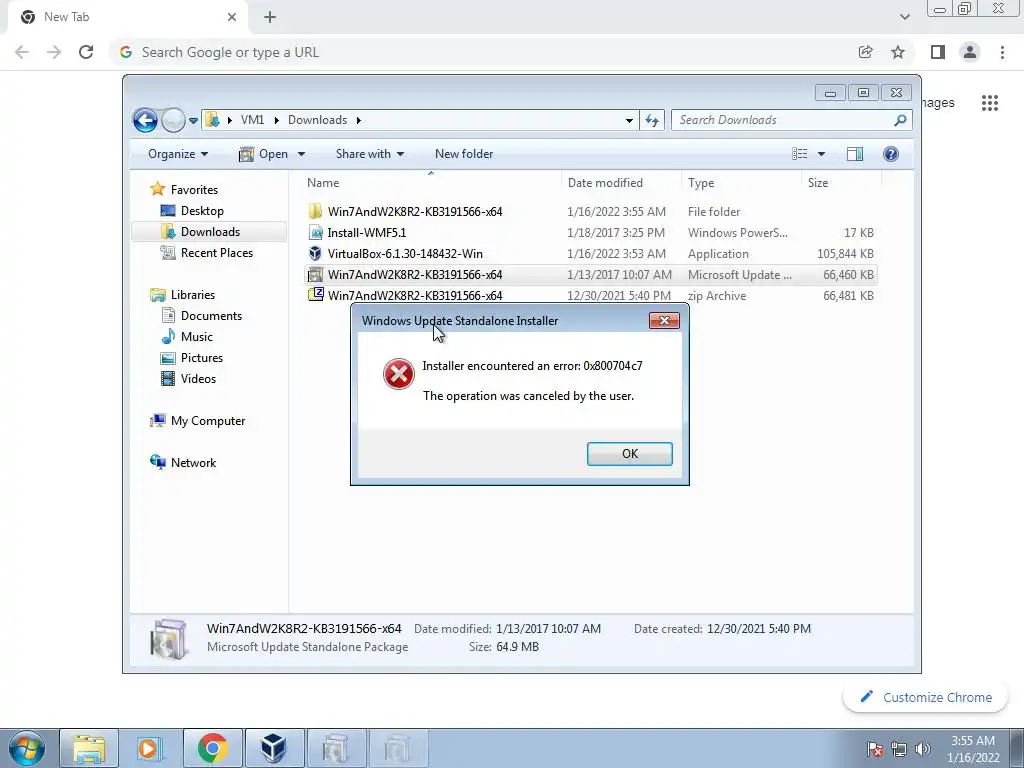Expand the Open button dropdown arrow

[301, 154]
